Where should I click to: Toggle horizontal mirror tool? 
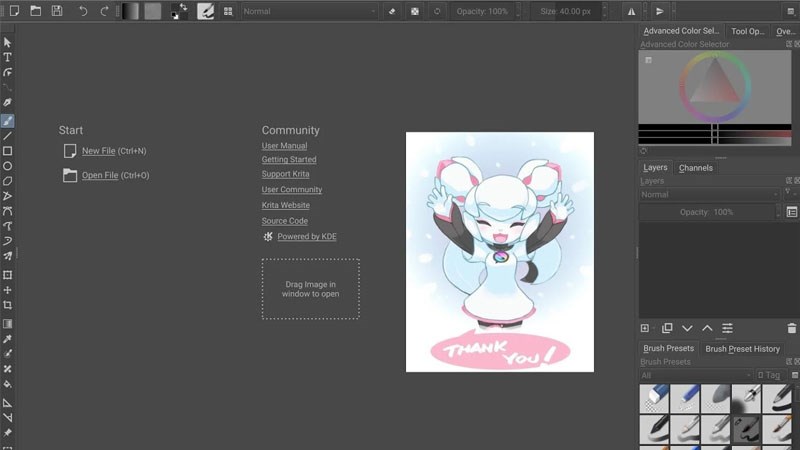pos(631,11)
